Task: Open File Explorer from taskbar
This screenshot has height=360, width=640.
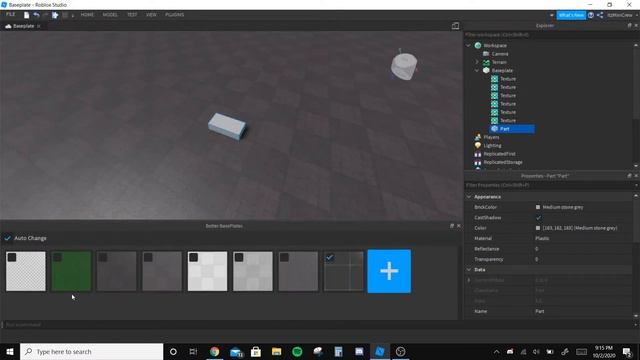Action: [x=276, y=351]
